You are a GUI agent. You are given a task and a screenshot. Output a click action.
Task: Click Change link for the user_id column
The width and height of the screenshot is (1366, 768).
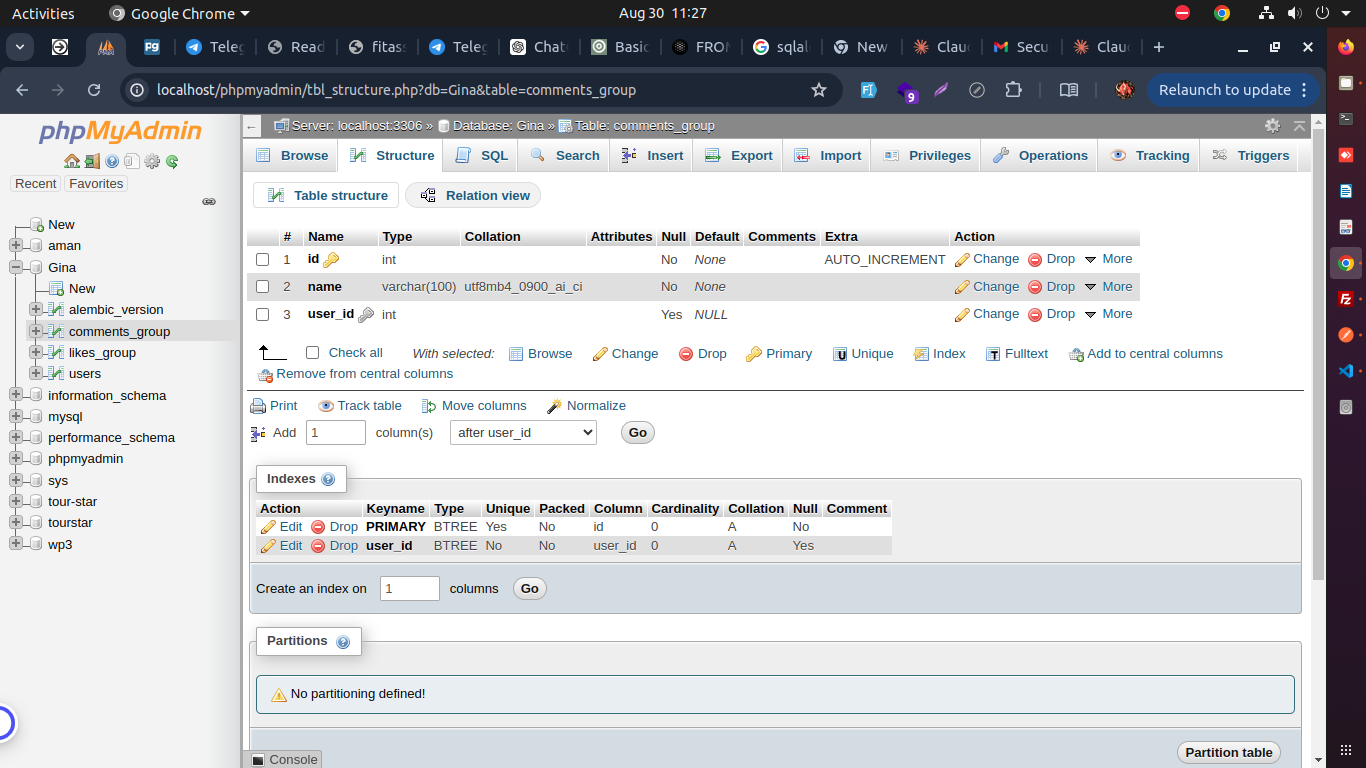click(987, 314)
